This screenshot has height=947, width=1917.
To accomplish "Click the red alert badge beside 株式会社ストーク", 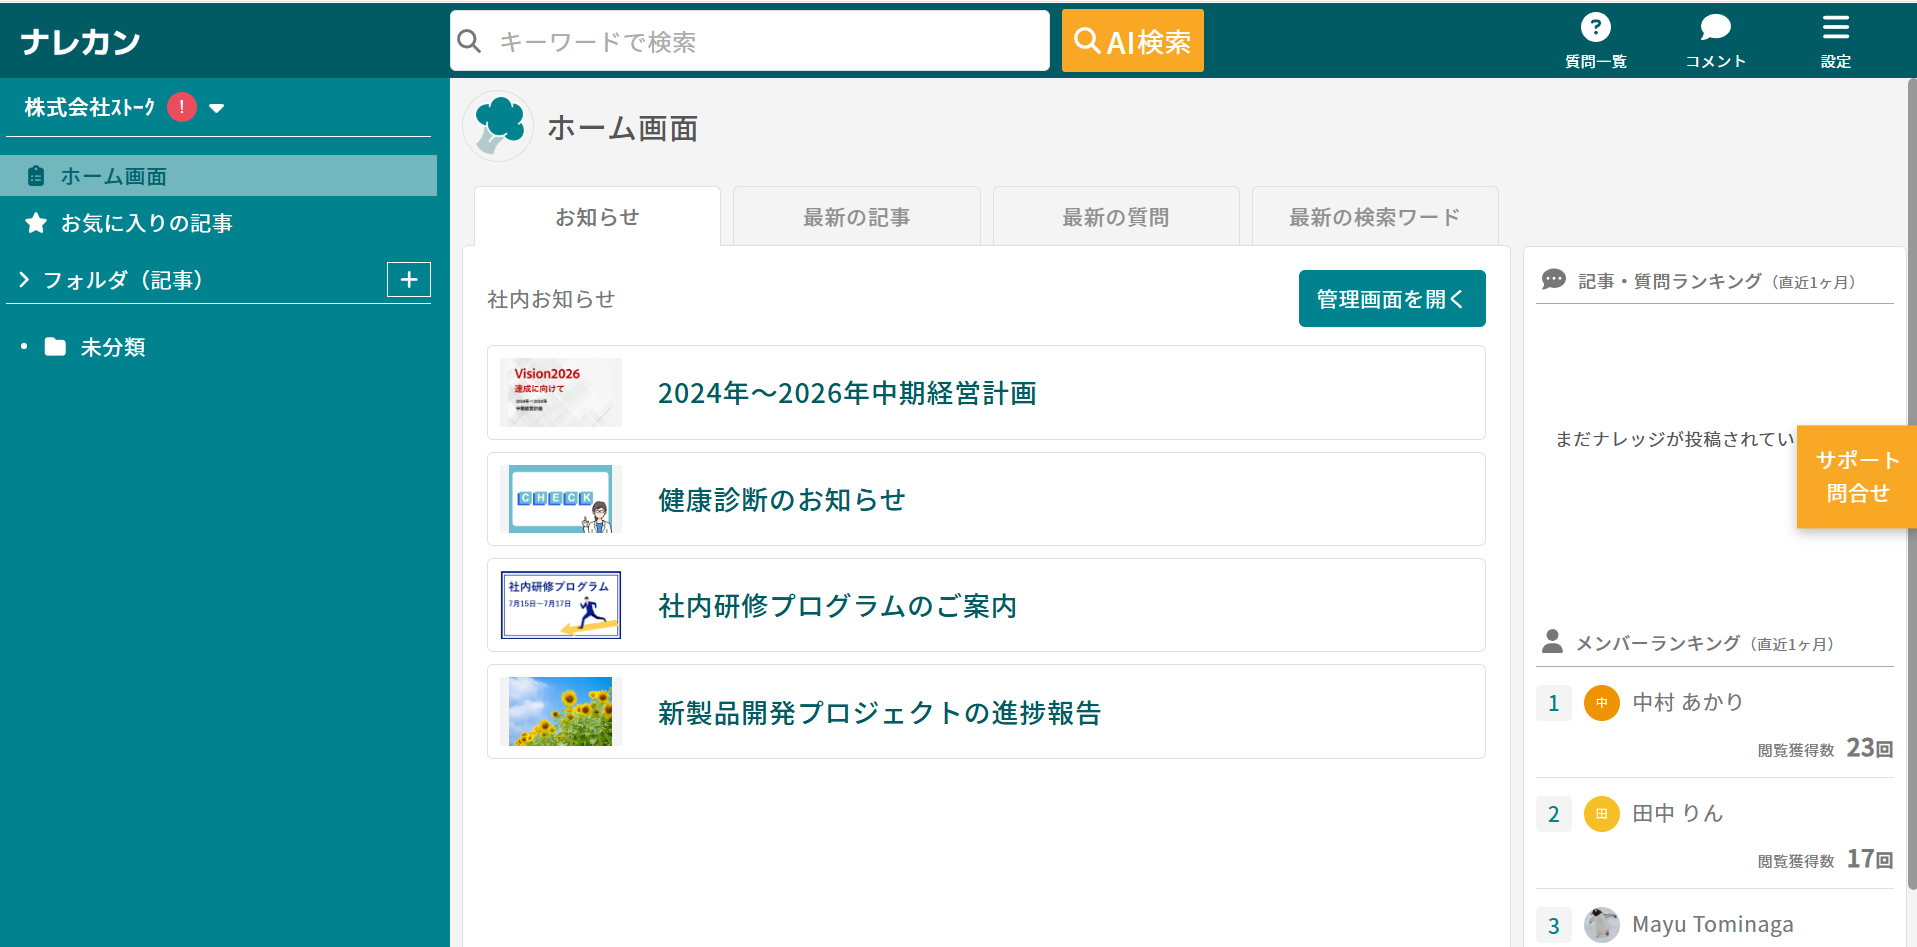I will pos(182,107).
